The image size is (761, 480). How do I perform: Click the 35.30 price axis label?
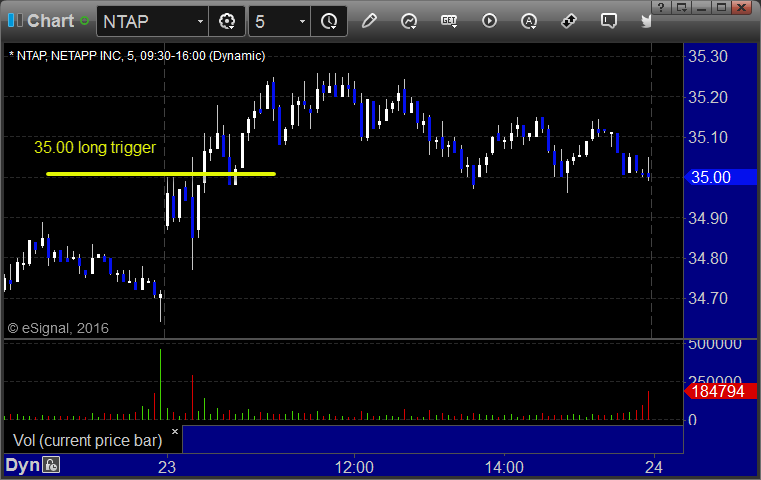click(x=708, y=56)
